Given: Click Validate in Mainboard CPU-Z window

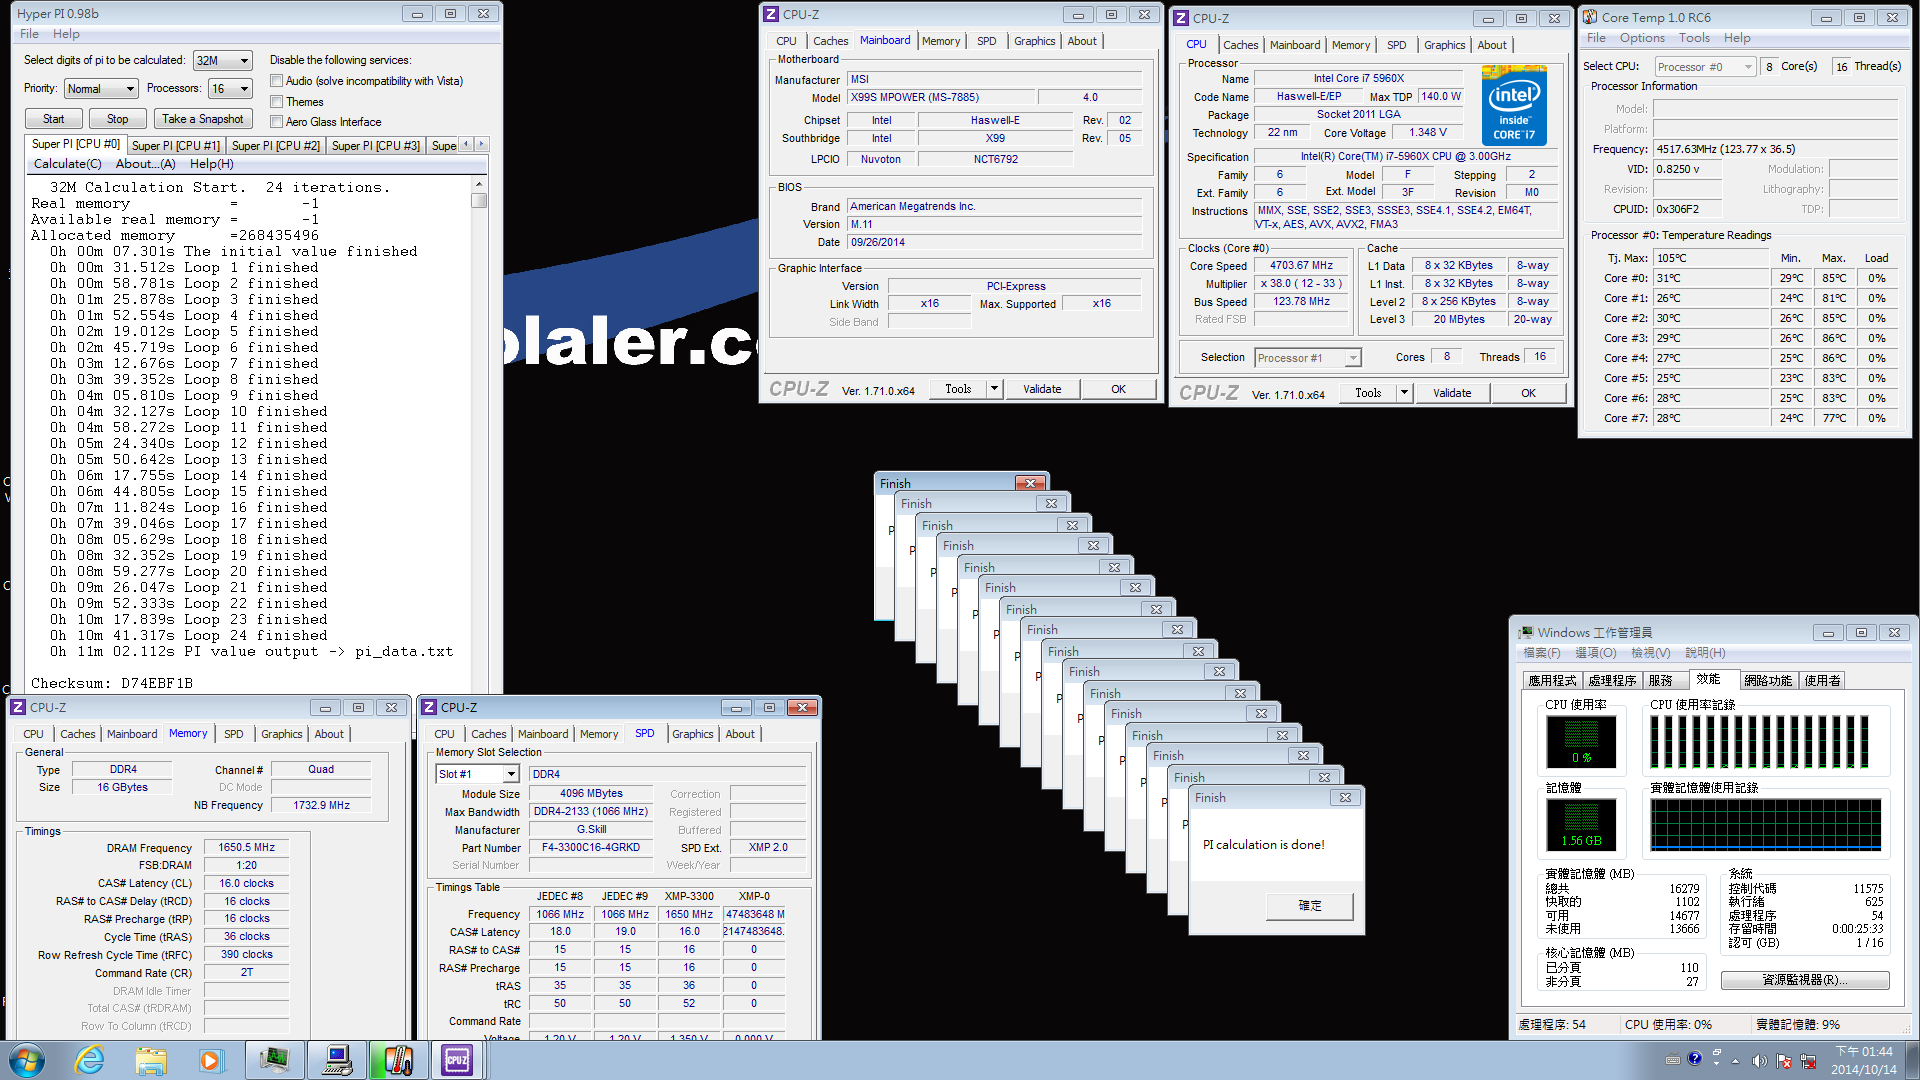Looking at the screenshot, I should [x=1042, y=389].
